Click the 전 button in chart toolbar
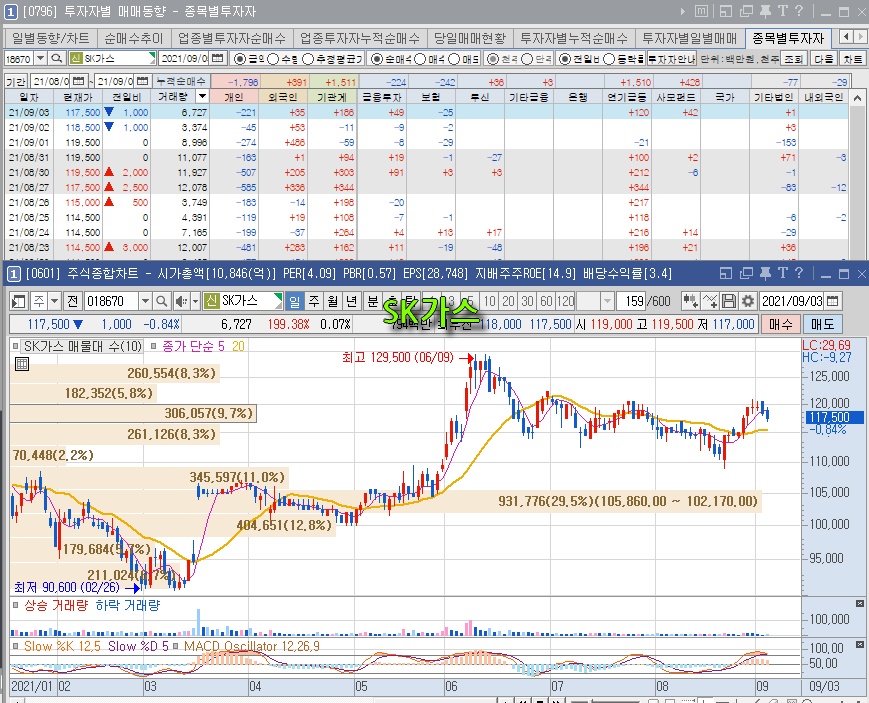This screenshot has height=703, width=869. pyautogui.click(x=73, y=301)
